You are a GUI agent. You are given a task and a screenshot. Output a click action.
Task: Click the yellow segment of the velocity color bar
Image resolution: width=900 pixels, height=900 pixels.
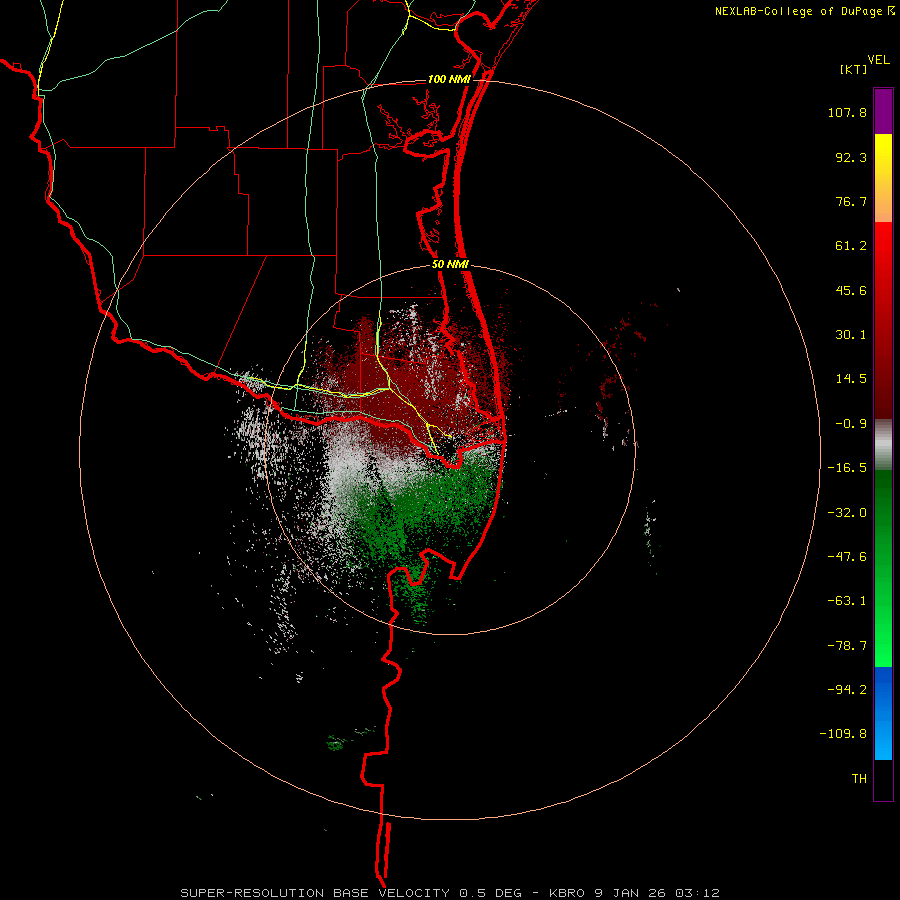(x=883, y=178)
